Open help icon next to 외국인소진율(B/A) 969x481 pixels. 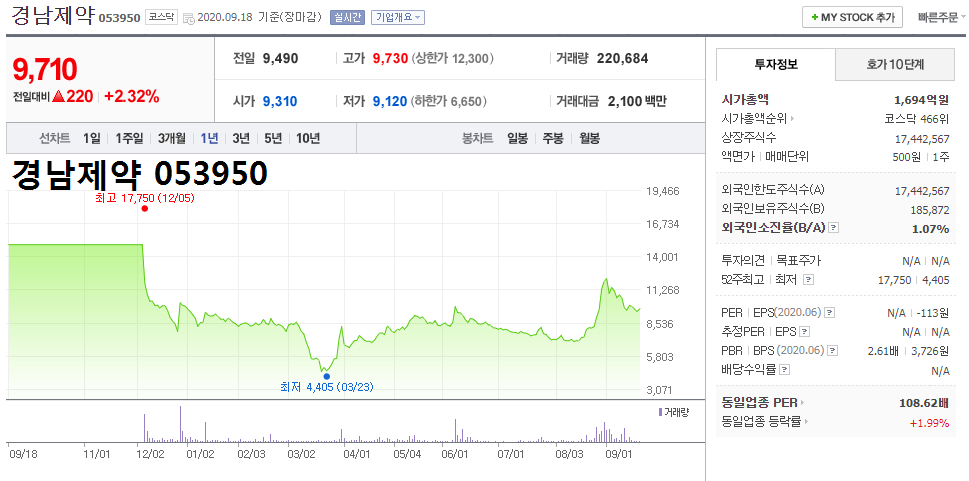pyautogui.click(x=834, y=228)
